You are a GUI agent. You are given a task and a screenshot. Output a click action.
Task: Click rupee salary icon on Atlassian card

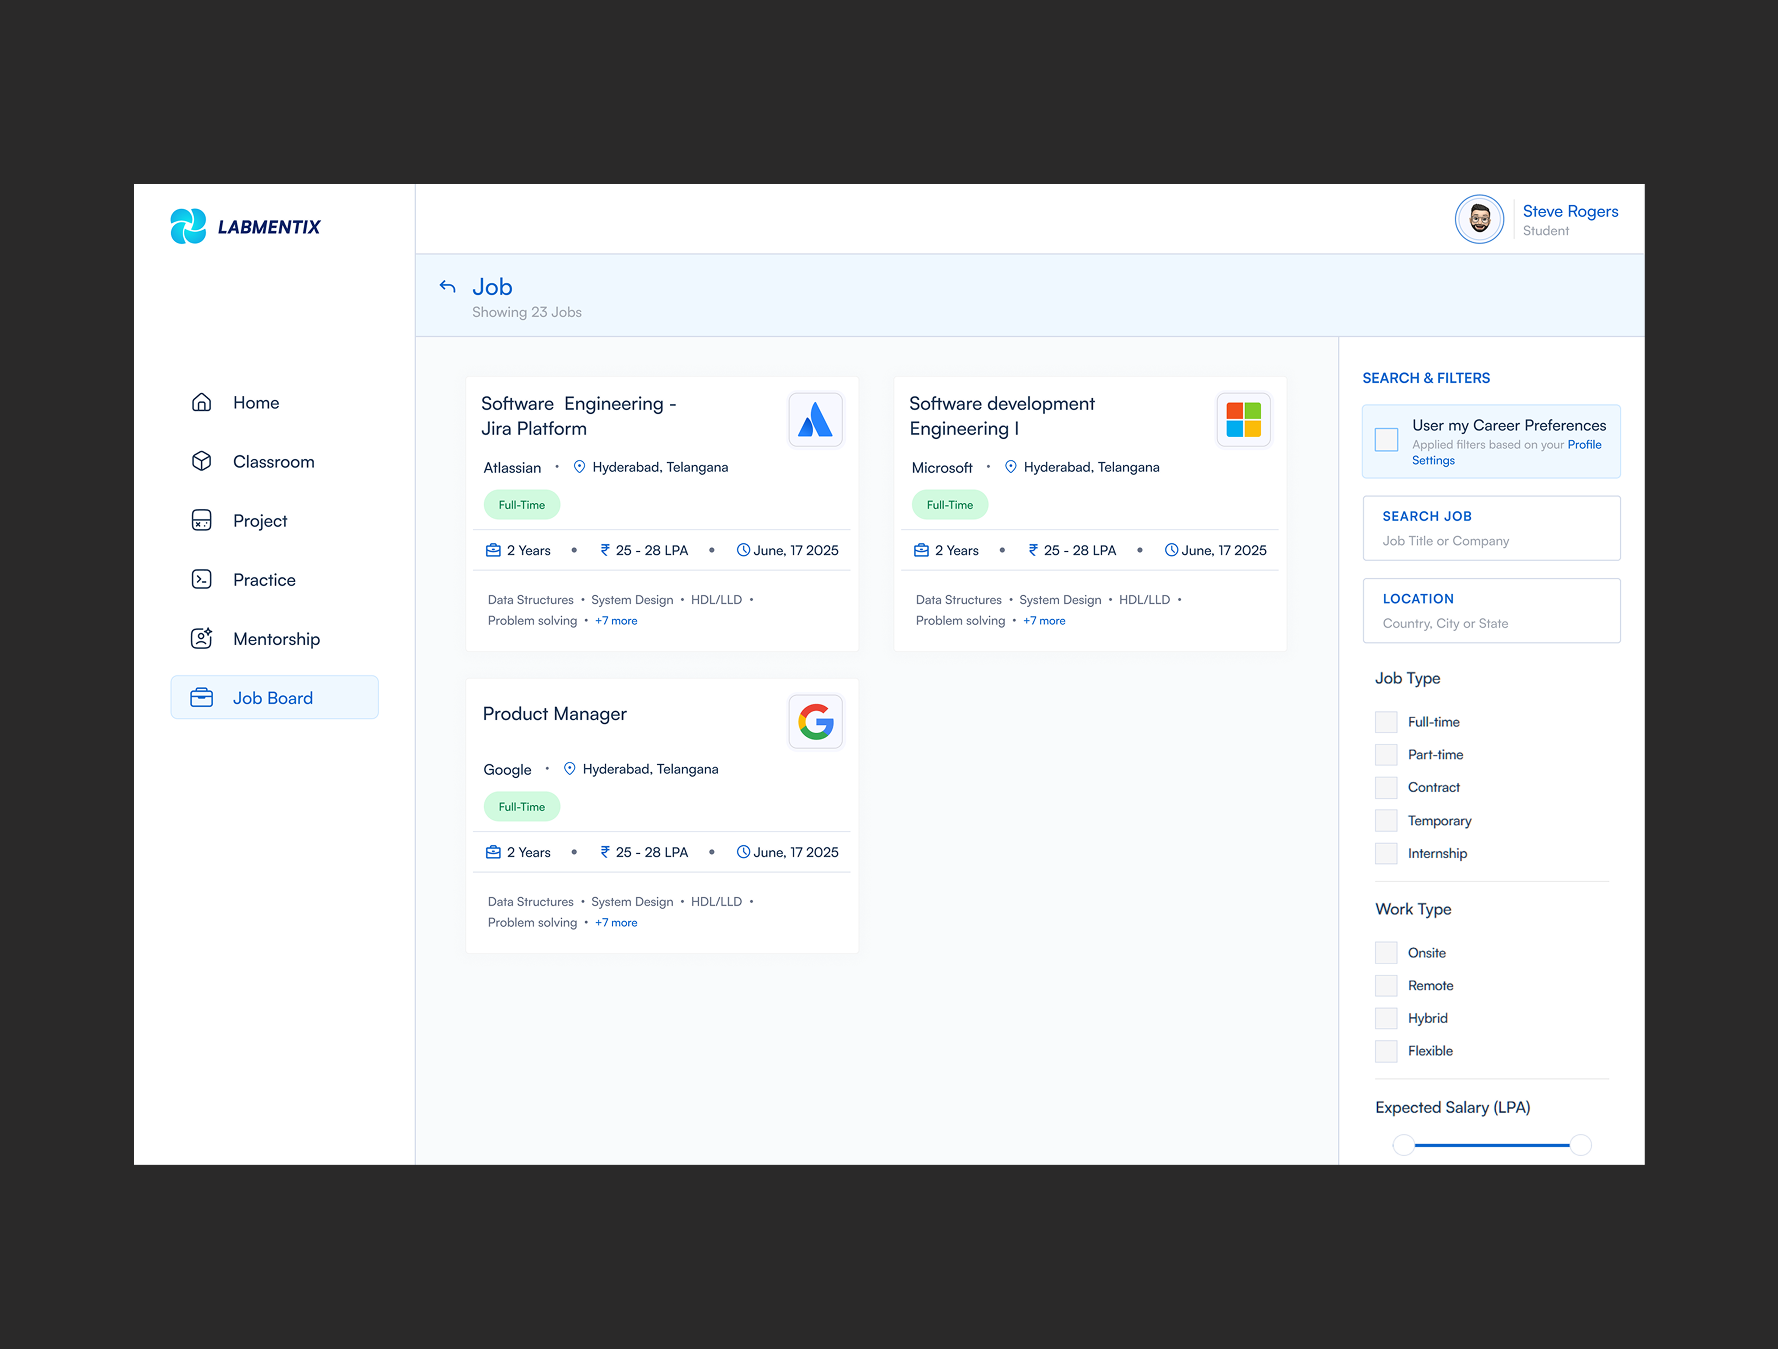[605, 550]
